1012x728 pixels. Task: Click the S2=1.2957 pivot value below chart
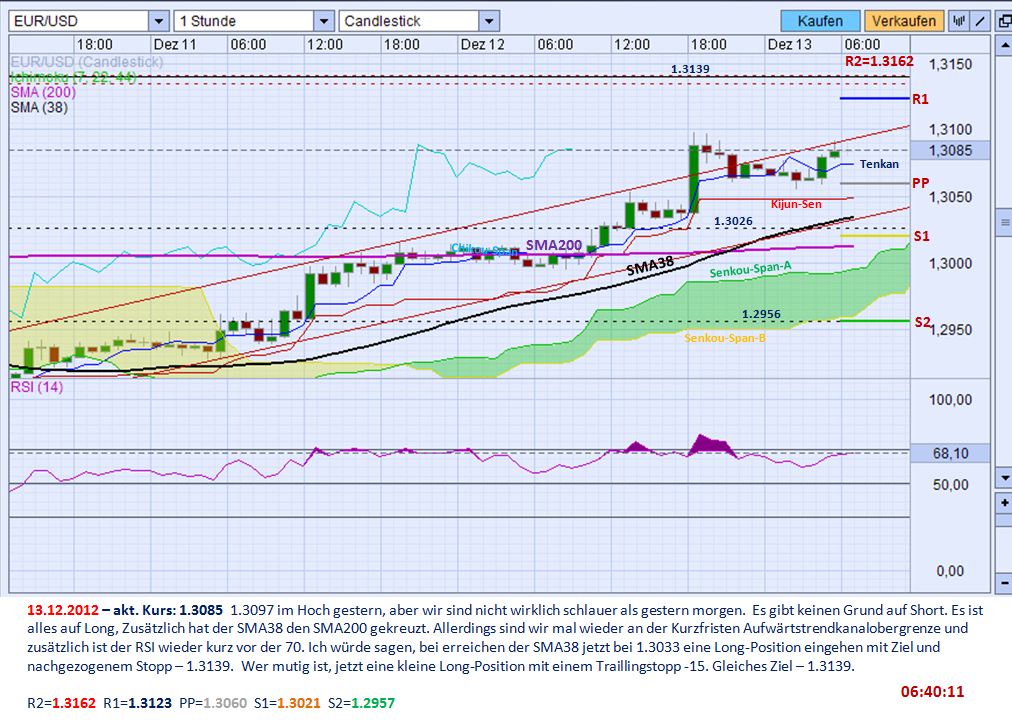coord(361,703)
